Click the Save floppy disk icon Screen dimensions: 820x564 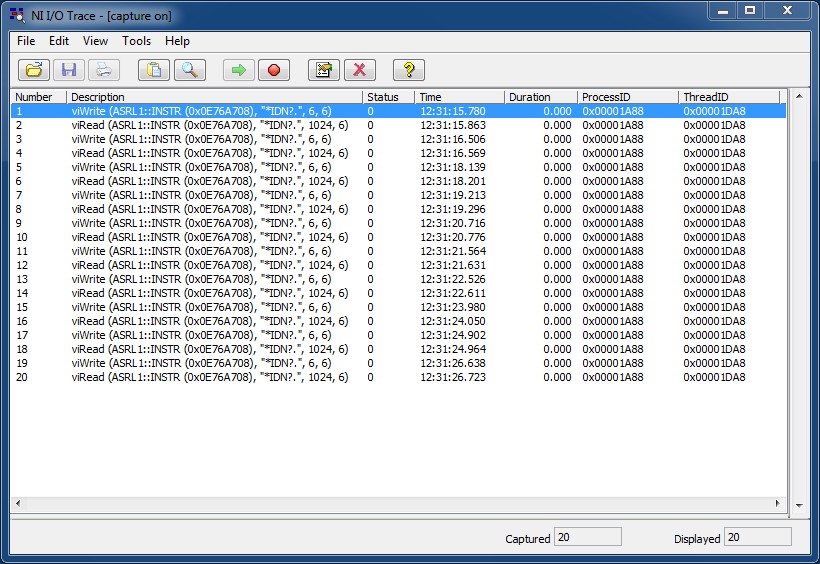pyautogui.click(x=69, y=70)
